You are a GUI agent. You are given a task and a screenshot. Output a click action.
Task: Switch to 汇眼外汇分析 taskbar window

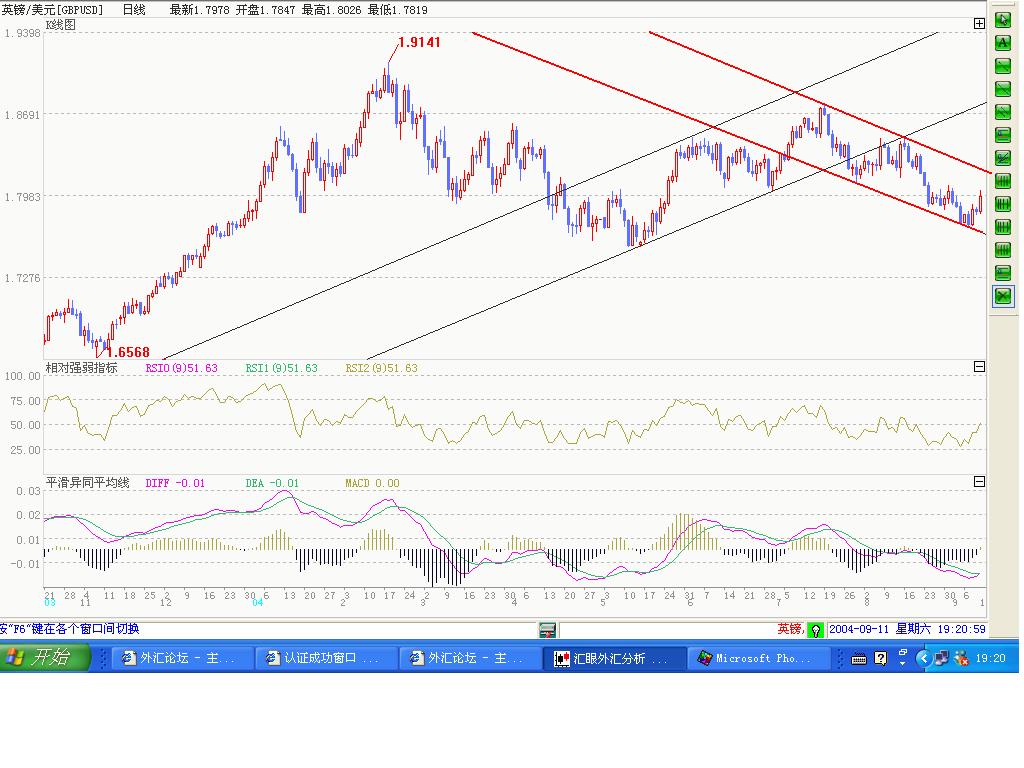(615, 658)
